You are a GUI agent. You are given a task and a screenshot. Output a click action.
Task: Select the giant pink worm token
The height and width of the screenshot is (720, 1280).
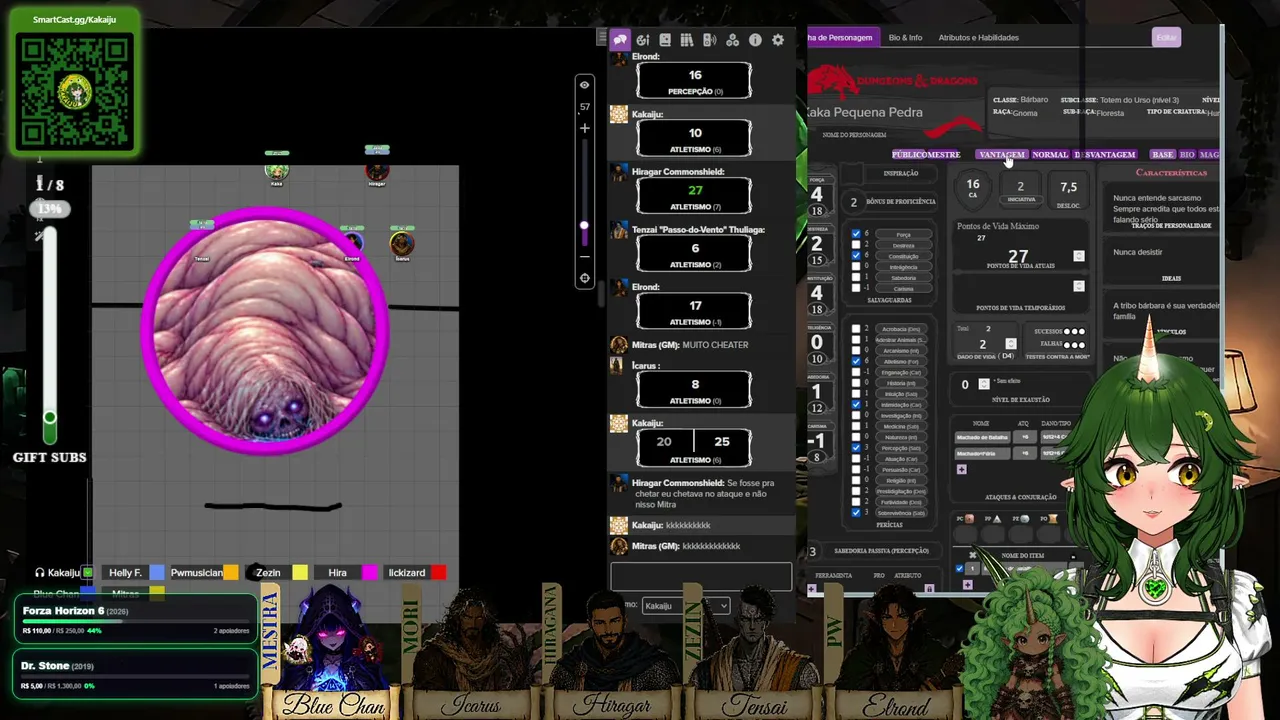tap(265, 330)
